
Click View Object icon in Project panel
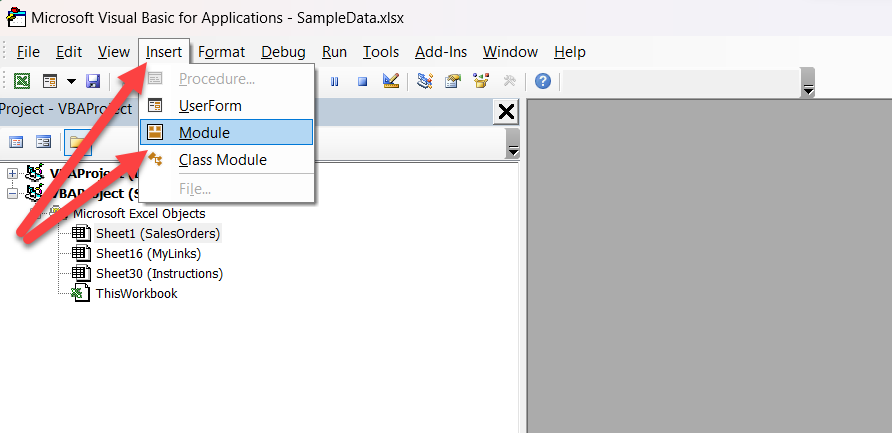coord(43,143)
